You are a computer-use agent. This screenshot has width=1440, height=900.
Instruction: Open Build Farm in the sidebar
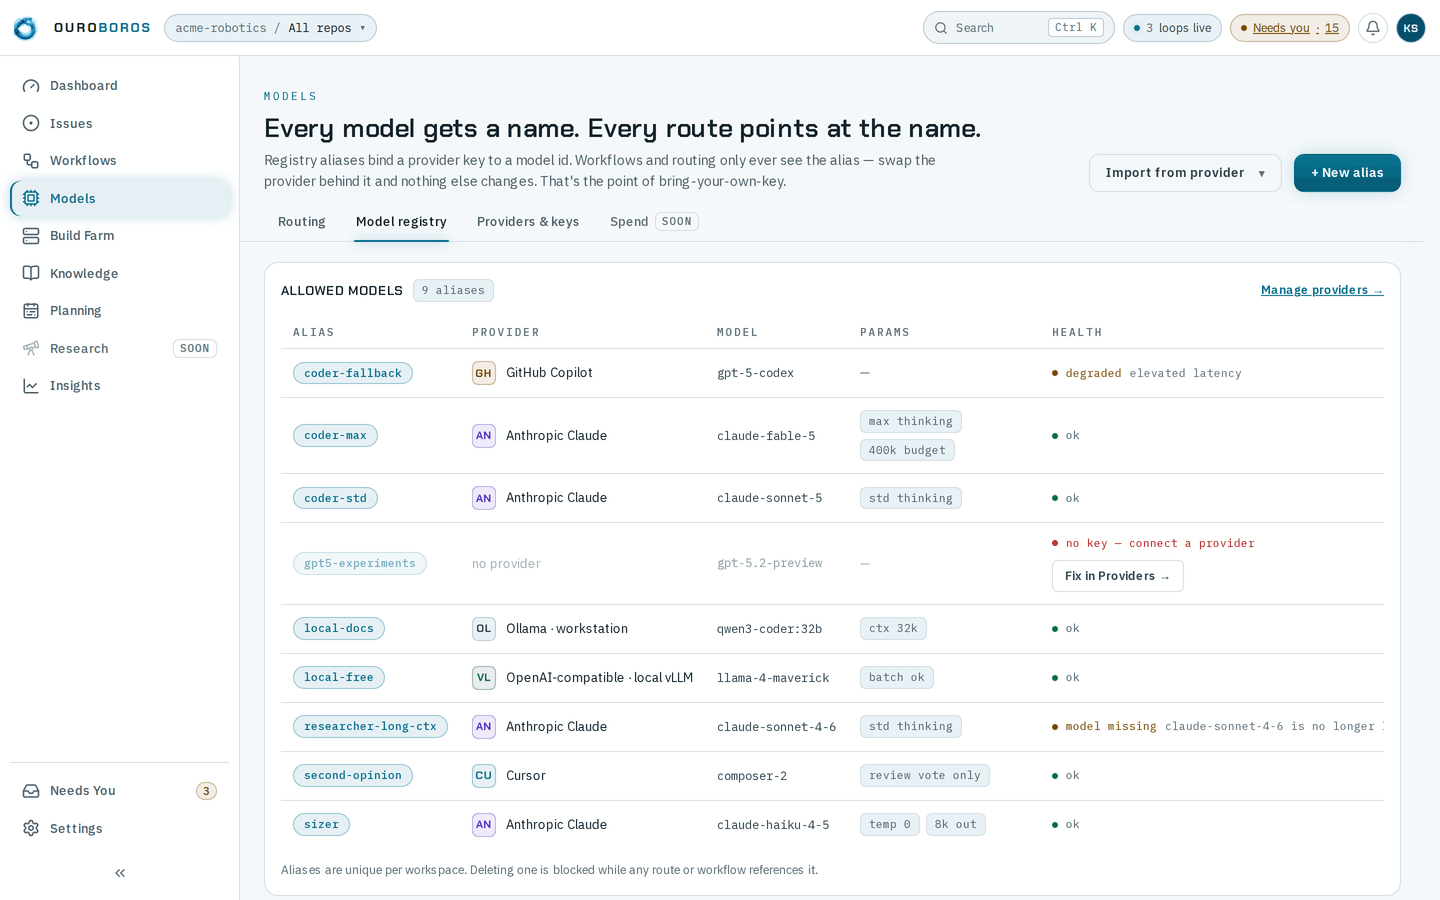(120, 236)
